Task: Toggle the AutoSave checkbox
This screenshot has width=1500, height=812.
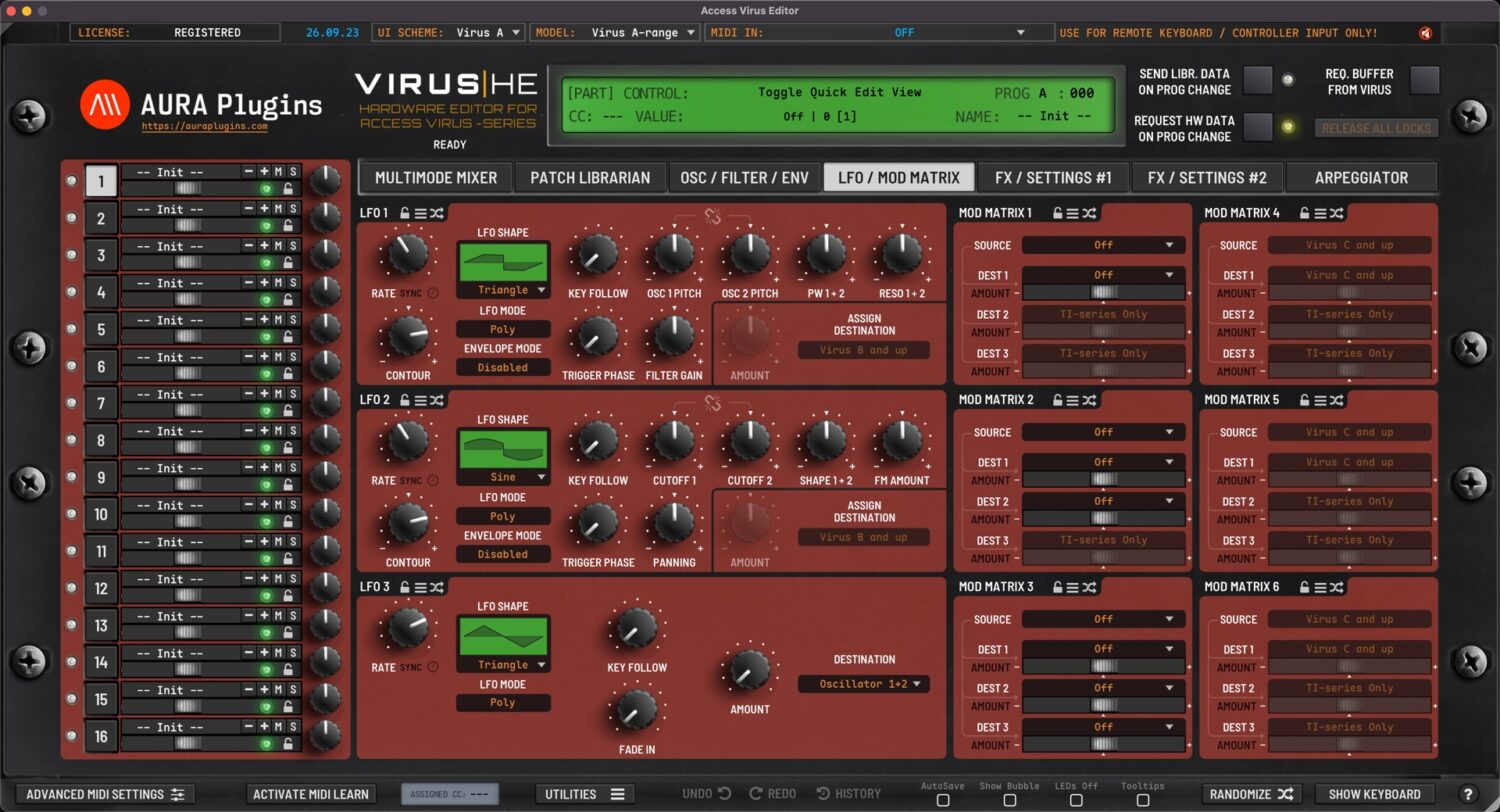Action: [943, 800]
